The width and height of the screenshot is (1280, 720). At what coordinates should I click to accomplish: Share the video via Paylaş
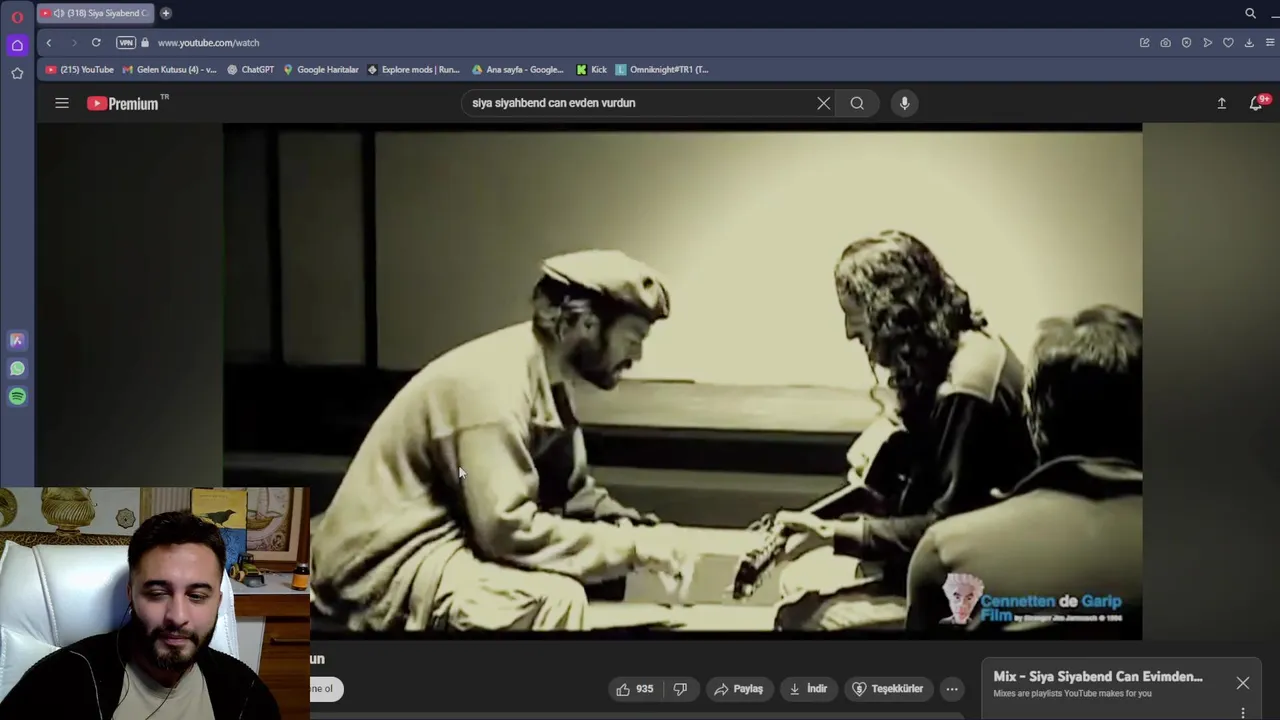pos(739,689)
